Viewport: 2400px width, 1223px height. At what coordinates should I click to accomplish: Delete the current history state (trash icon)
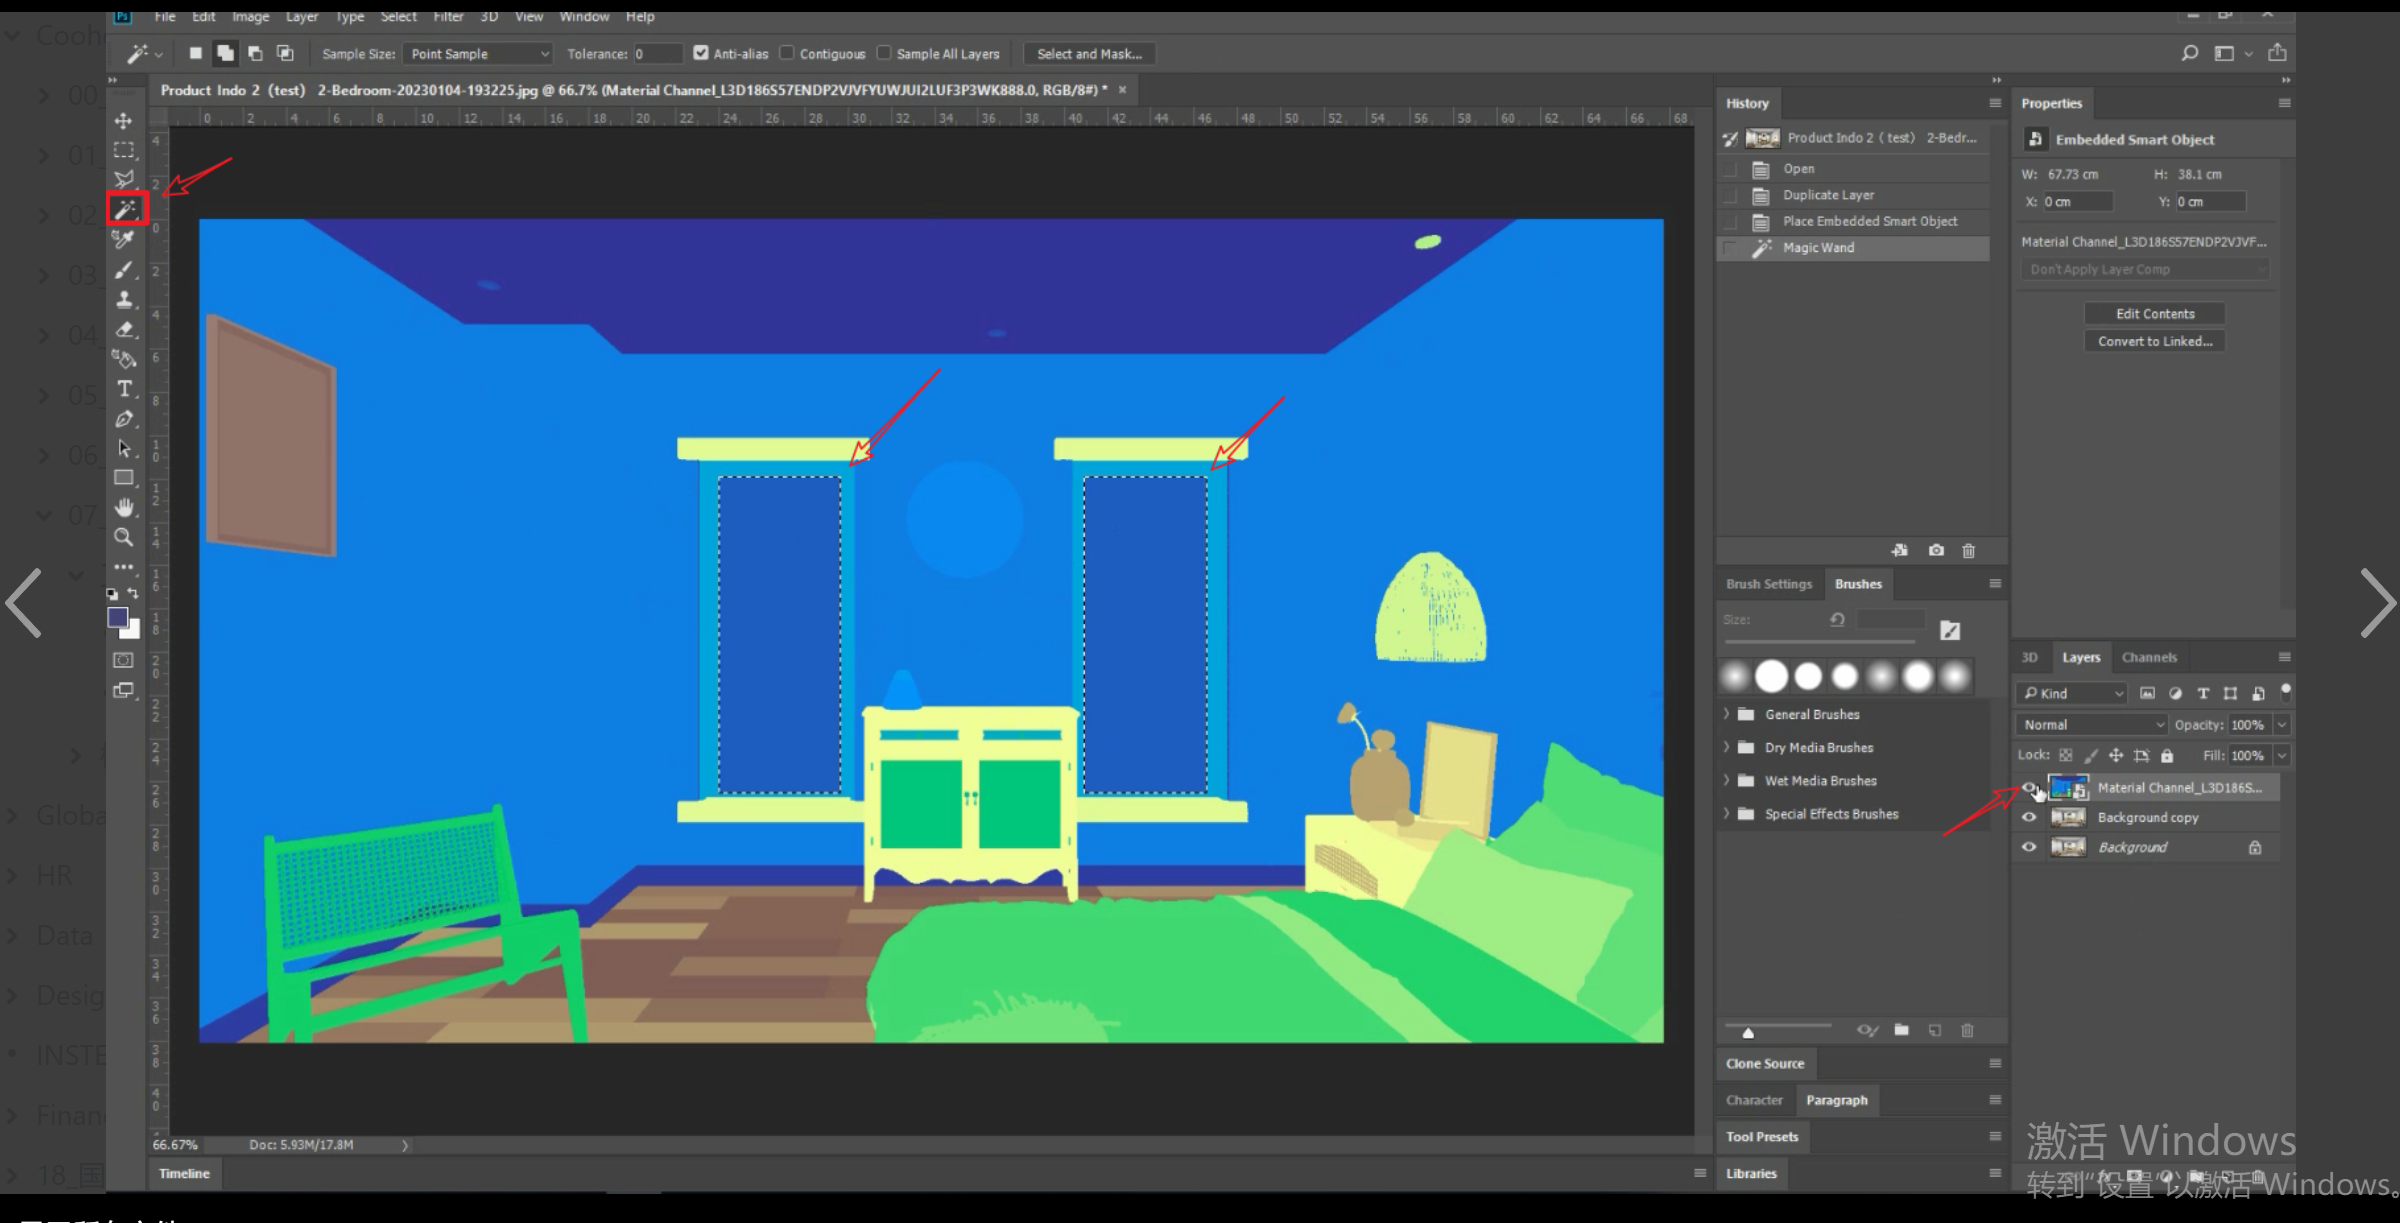click(1968, 550)
